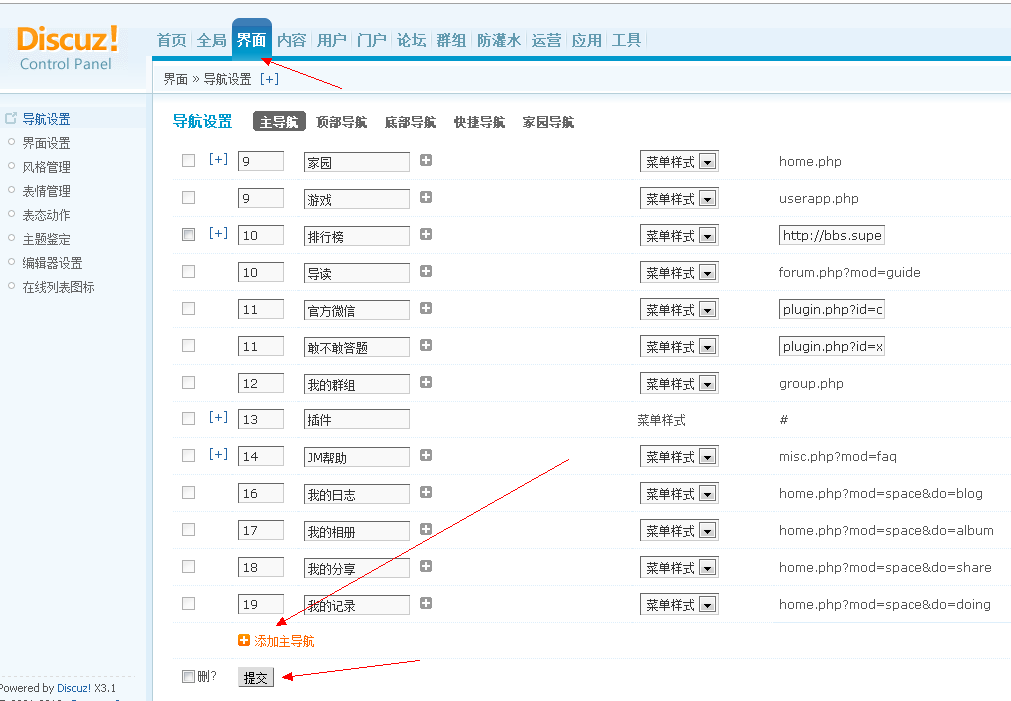This screenshot has width=1011, height=701.
Task: Open 编辑器设置 in the sidebar
Action: pos(52,263)
